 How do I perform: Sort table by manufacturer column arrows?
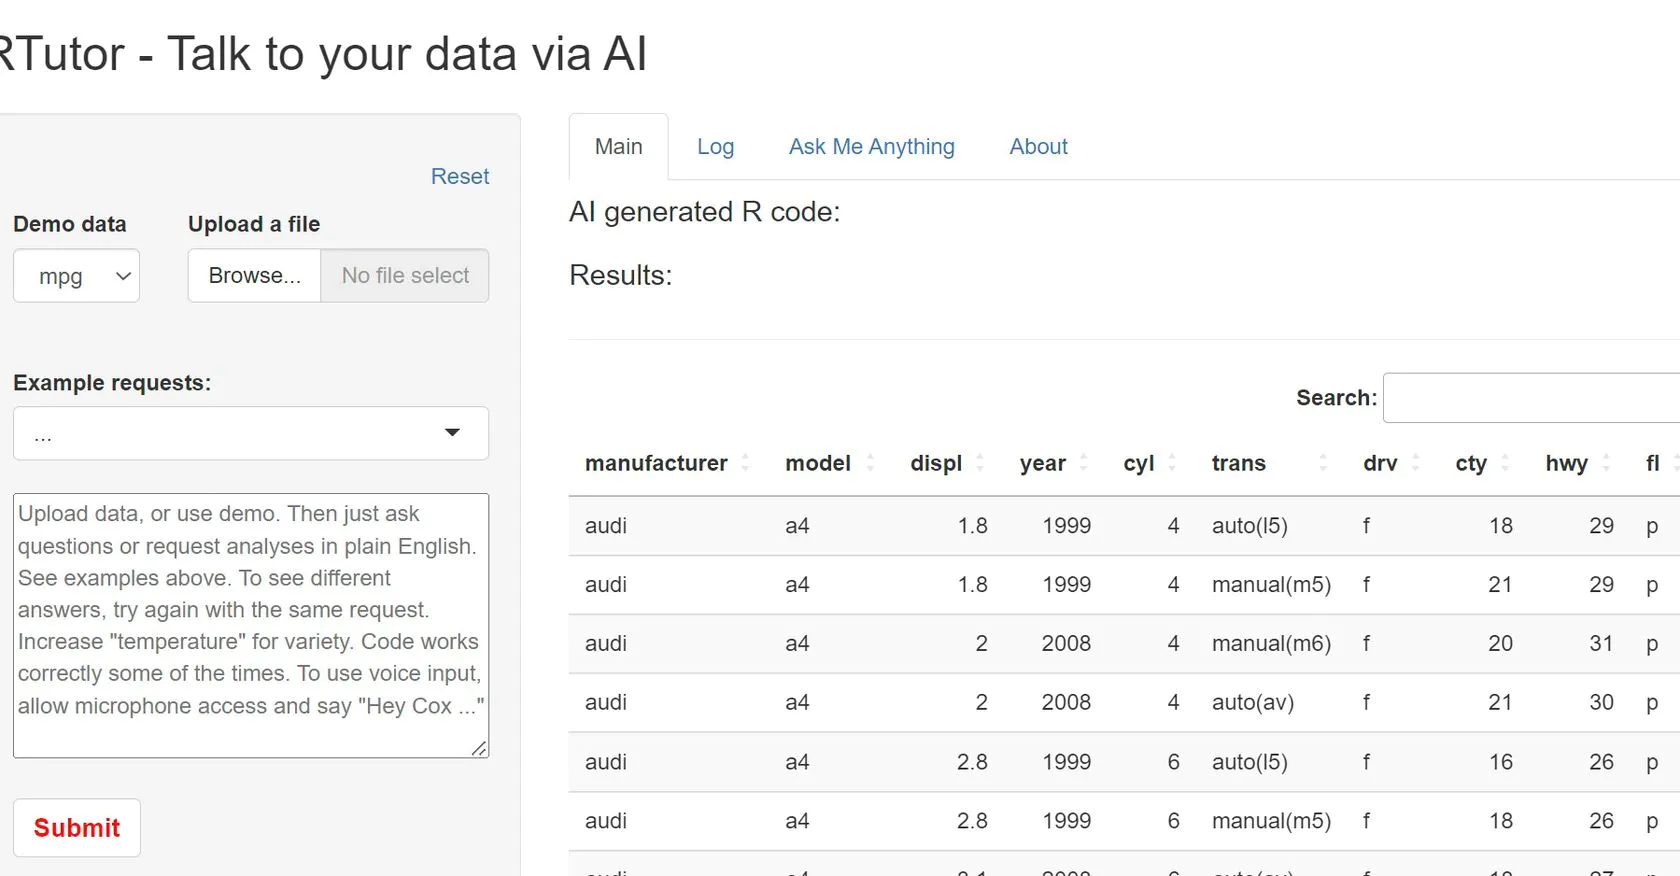745,463
